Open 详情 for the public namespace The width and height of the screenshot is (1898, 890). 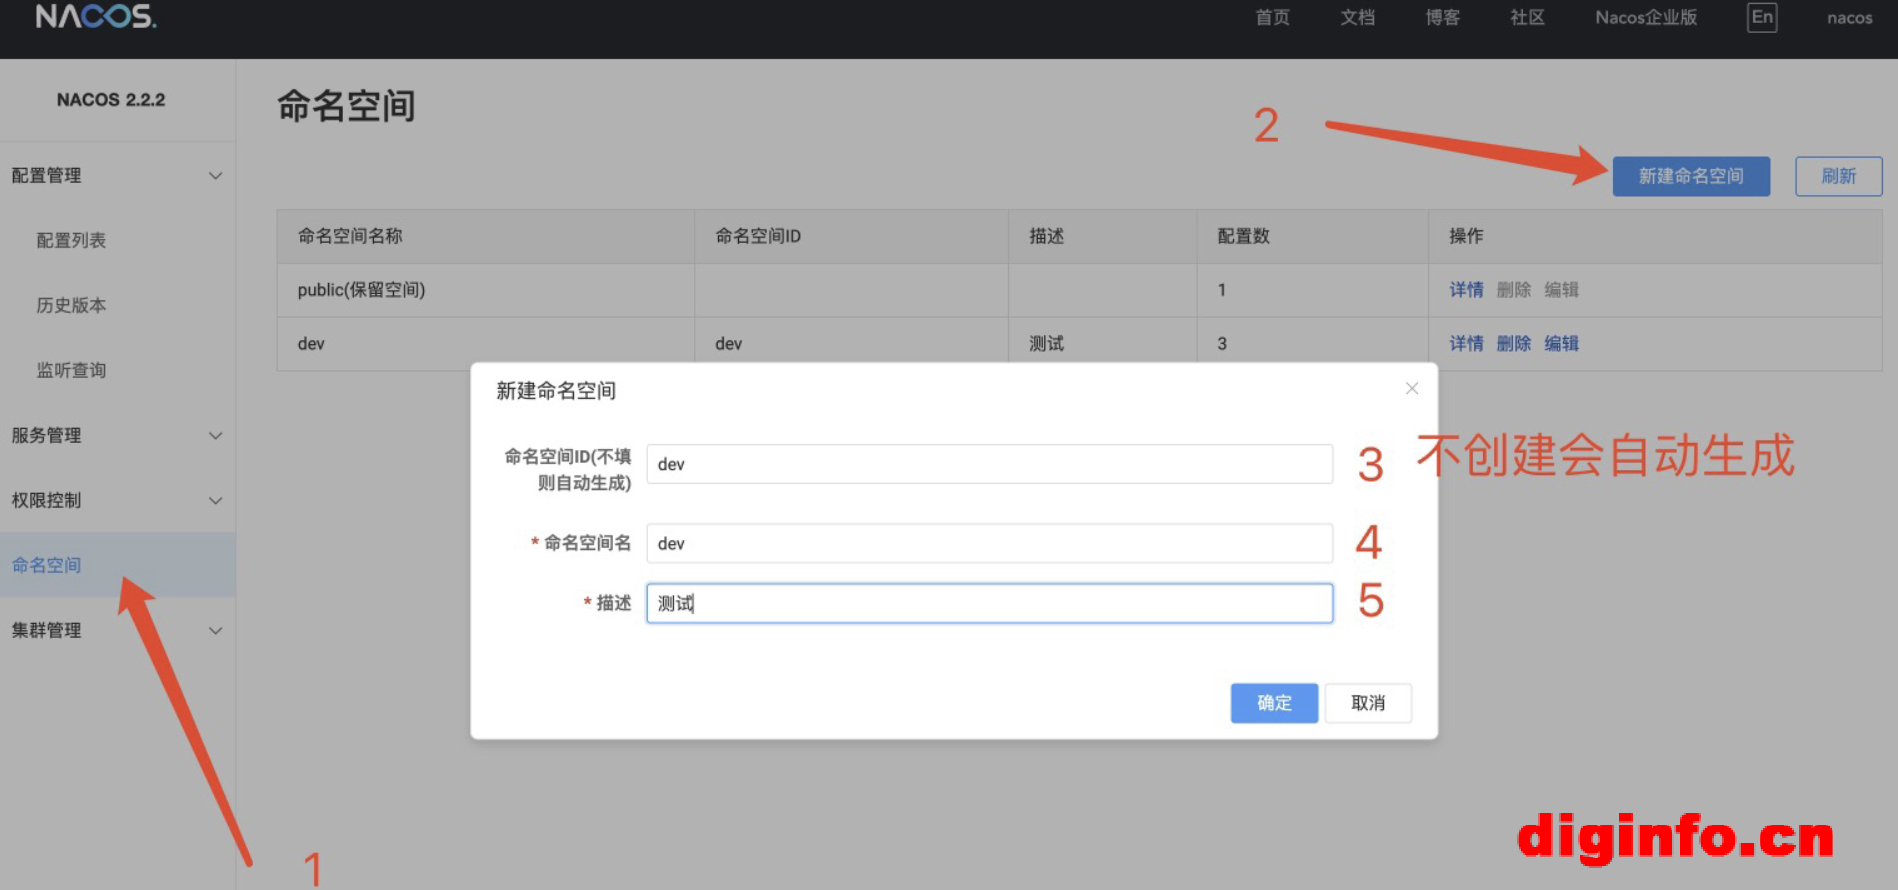click(x=1466, y=290)
